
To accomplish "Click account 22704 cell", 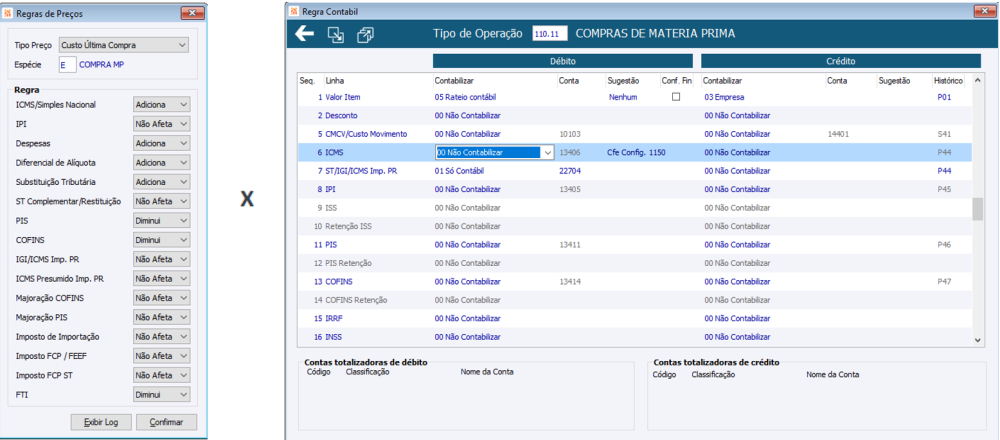I will 570,171.
